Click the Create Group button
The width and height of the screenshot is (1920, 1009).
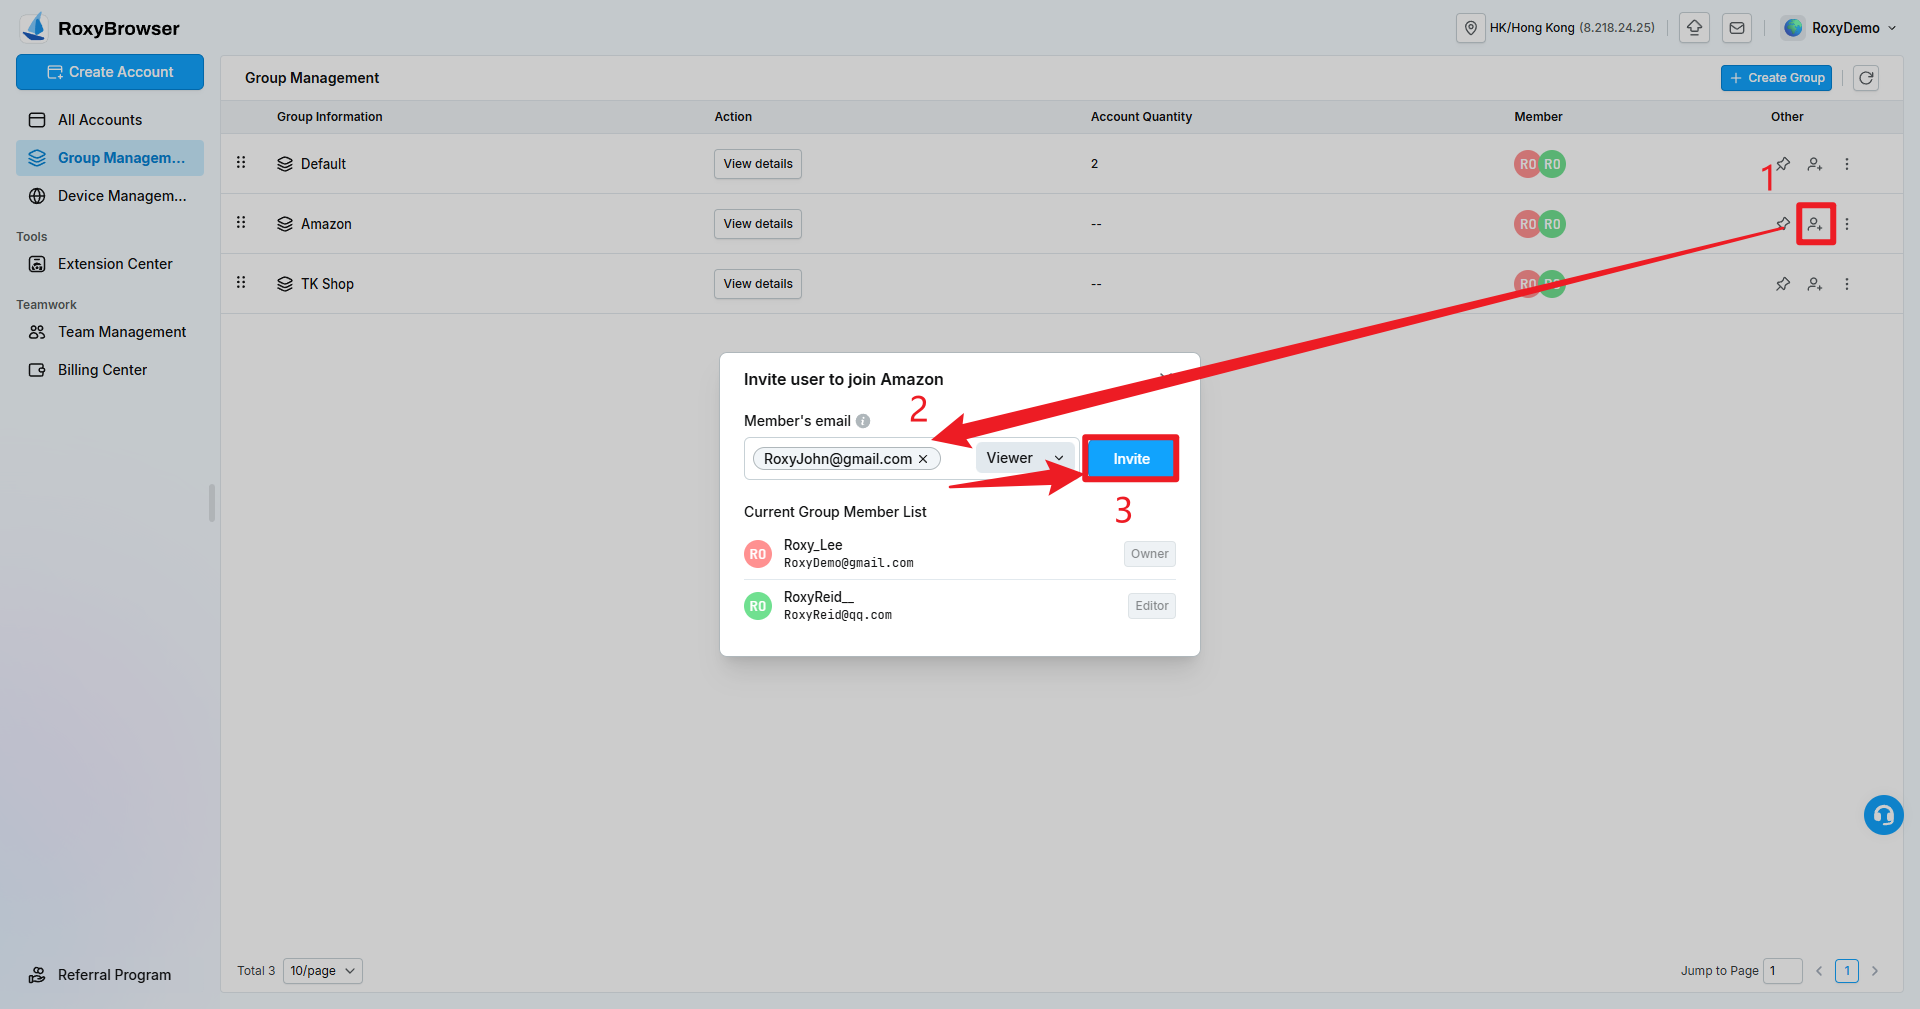[x=1776, y=78]
